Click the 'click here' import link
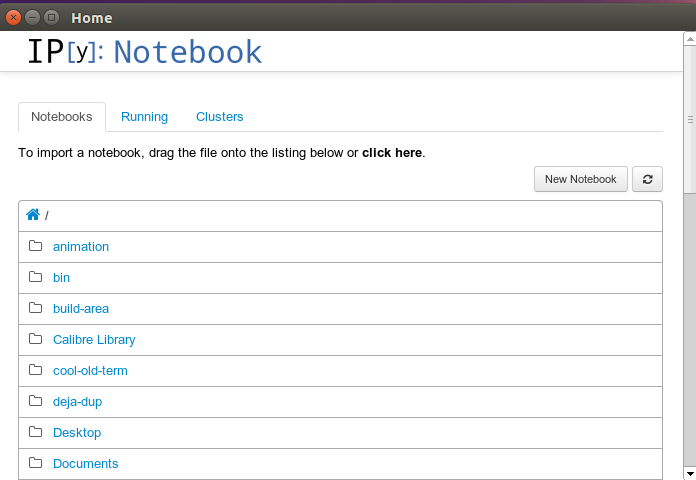 392,153
